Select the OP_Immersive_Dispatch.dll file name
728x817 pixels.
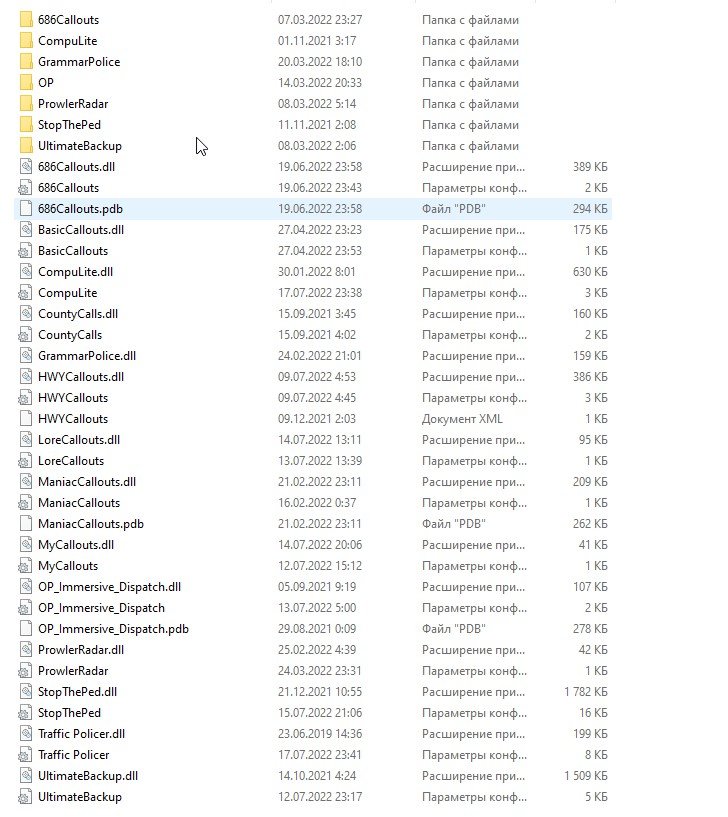click(x=109, y=587)
